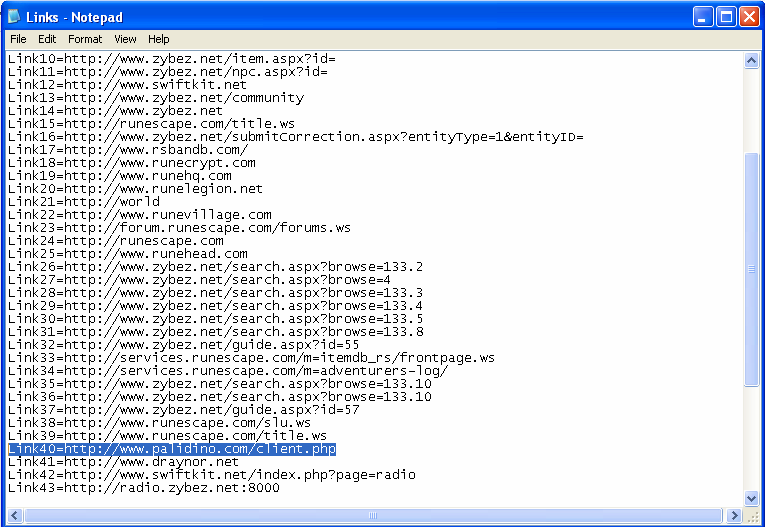The image size is (765, 527).
Task: Open the File menu
Action: (18, 39)
